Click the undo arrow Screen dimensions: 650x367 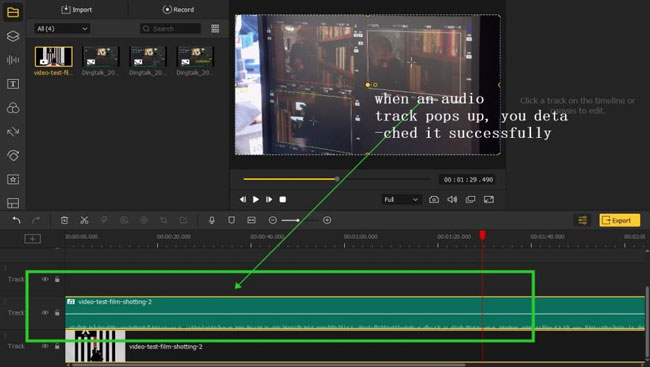[16, 220]
